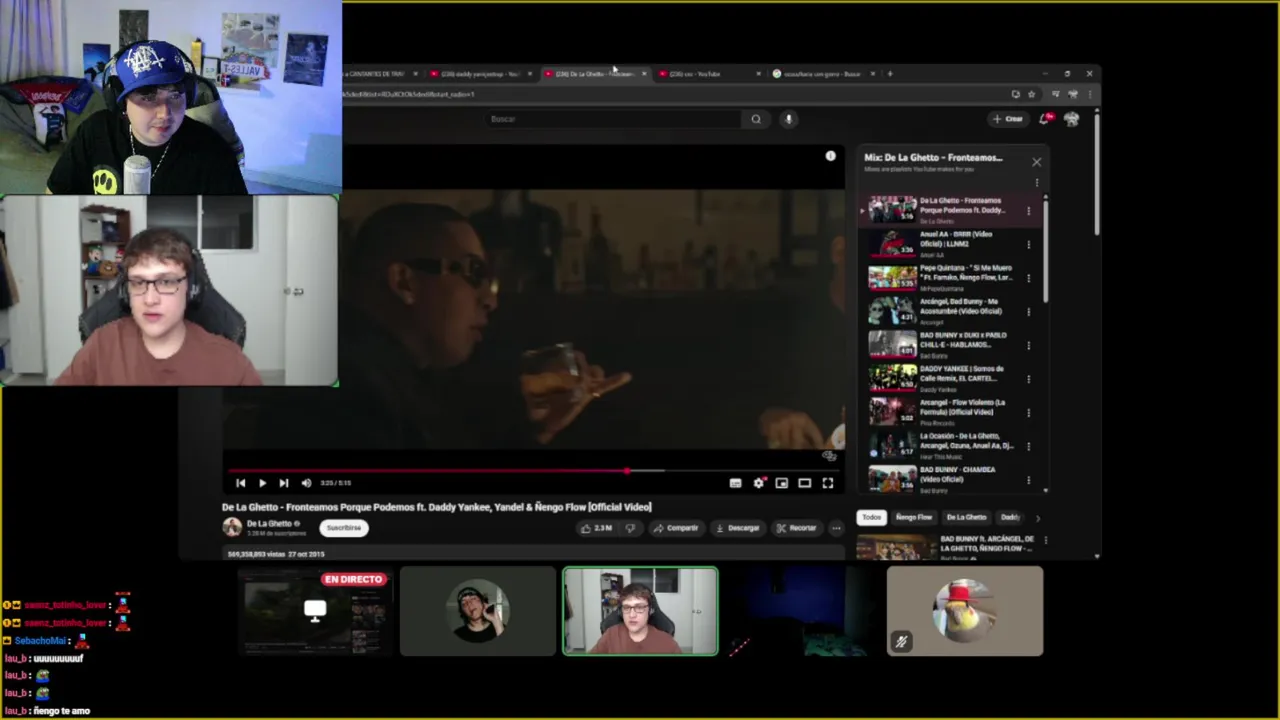Select the highlighted glasses participant tile
The width and height of the screenshot is (1280, 720).
click(x=640, y=612)
